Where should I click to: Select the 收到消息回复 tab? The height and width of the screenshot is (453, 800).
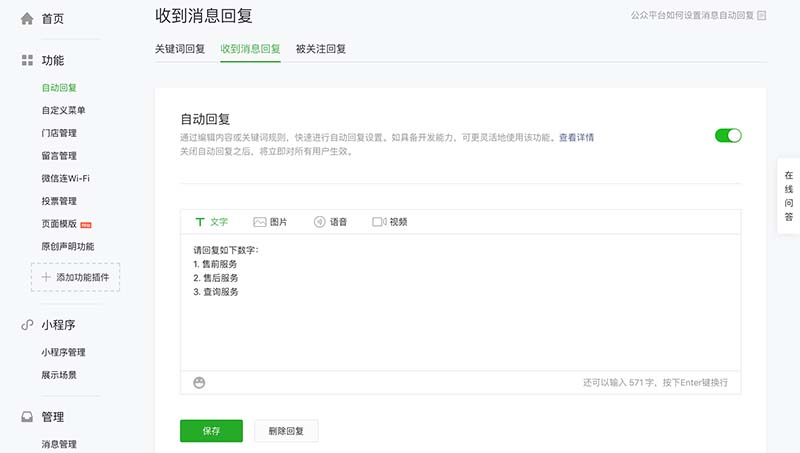250,49
